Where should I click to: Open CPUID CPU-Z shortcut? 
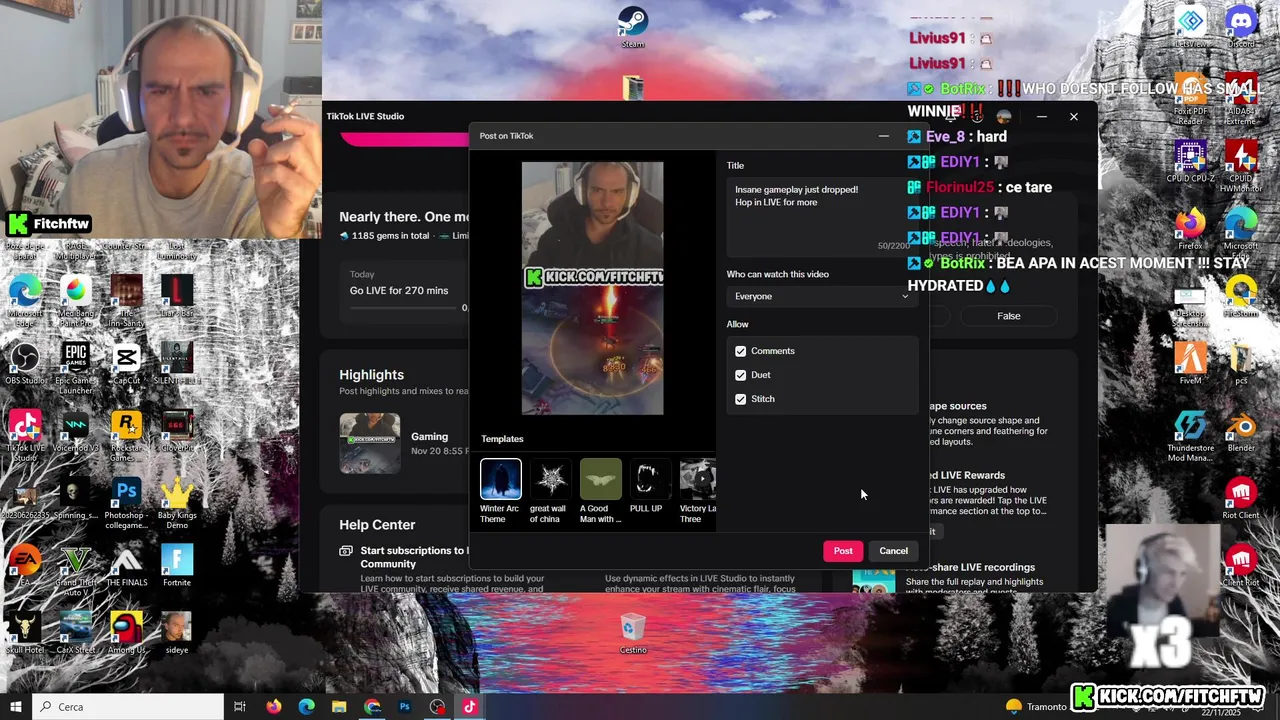1190,162
